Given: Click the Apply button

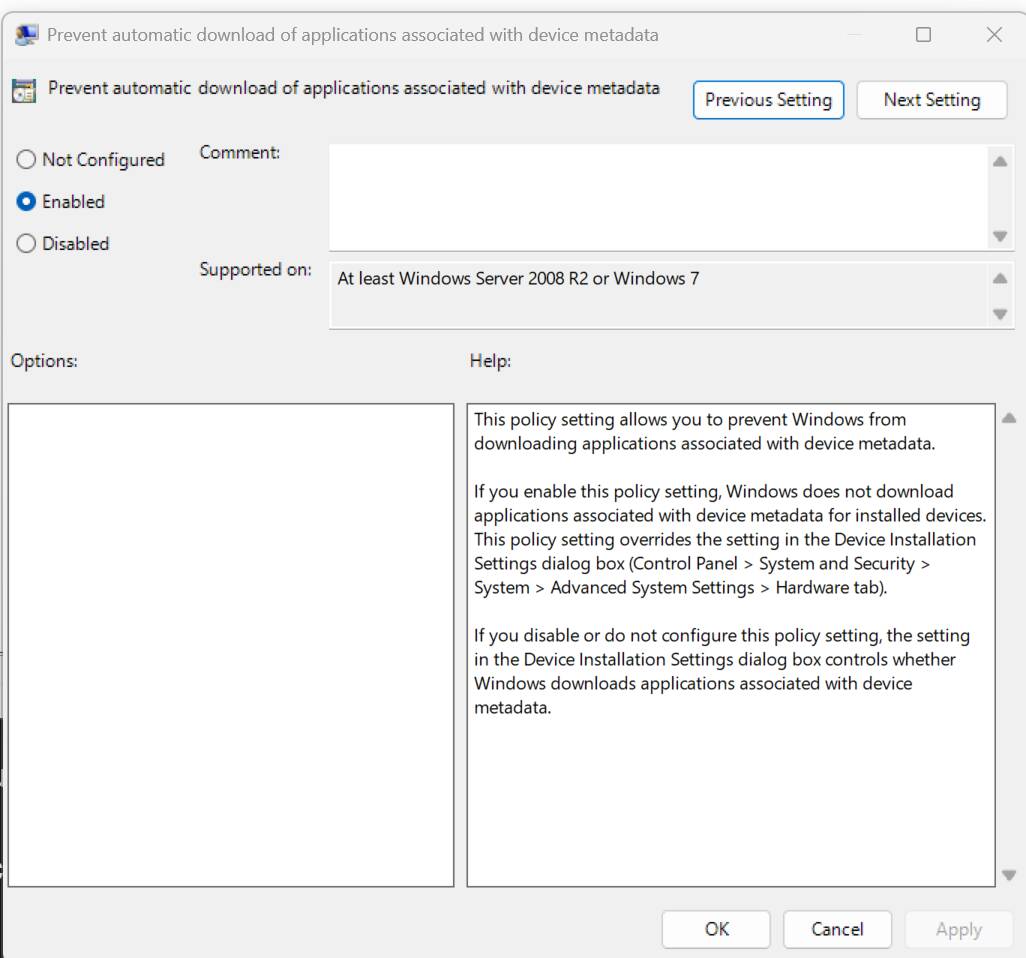Looking at the screenshot, I should point(959,929).
